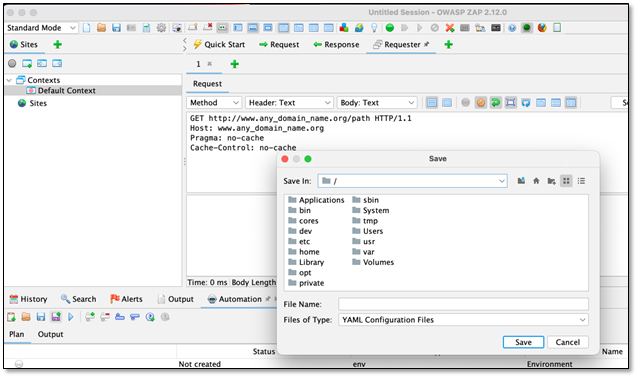Image resolution: width=638 pixels, height=378 pixels.
Task: Click the add job icon with green plus
Action: pyautogui.click(x=90, y=317)
